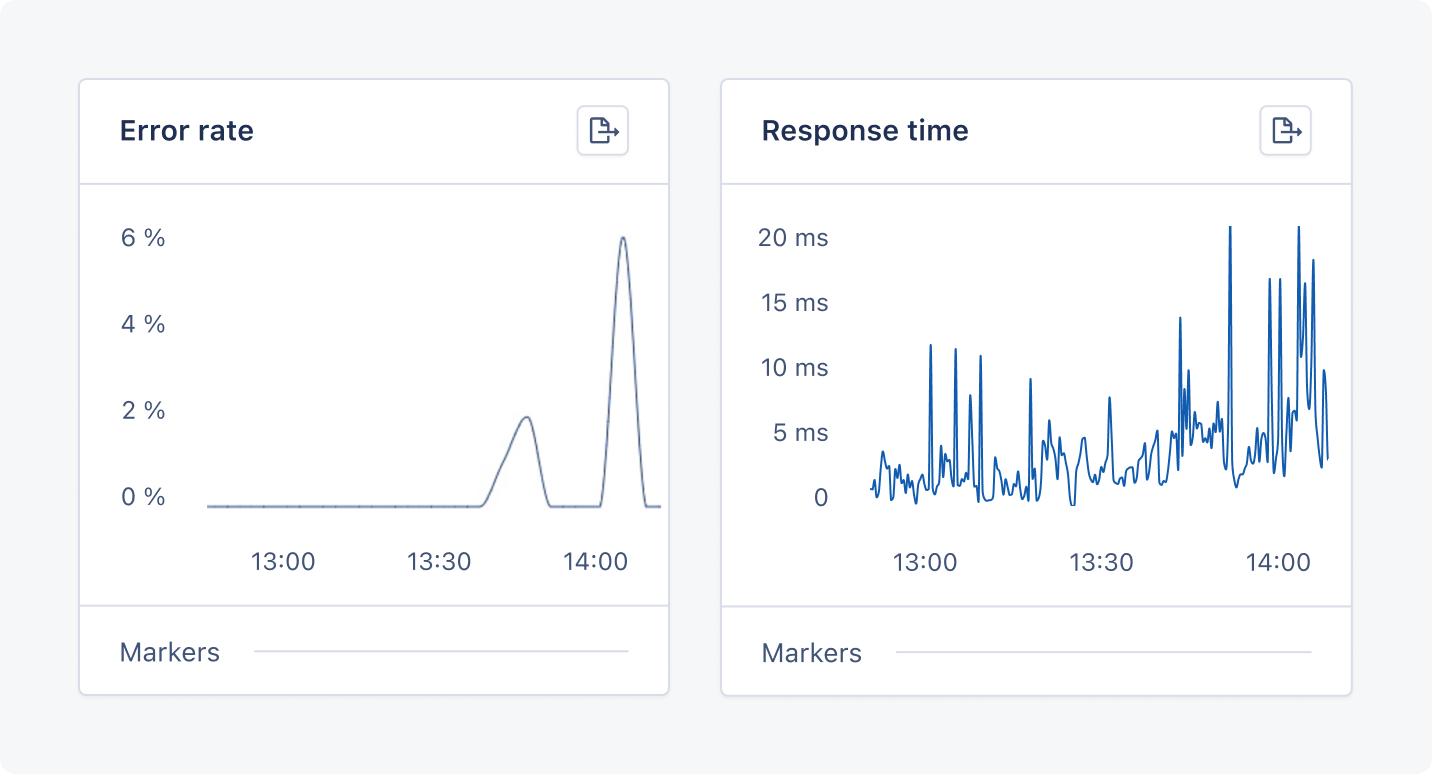Click the 14:00 tick on Response time chart
The image size is (1432, 774).
1277,562
